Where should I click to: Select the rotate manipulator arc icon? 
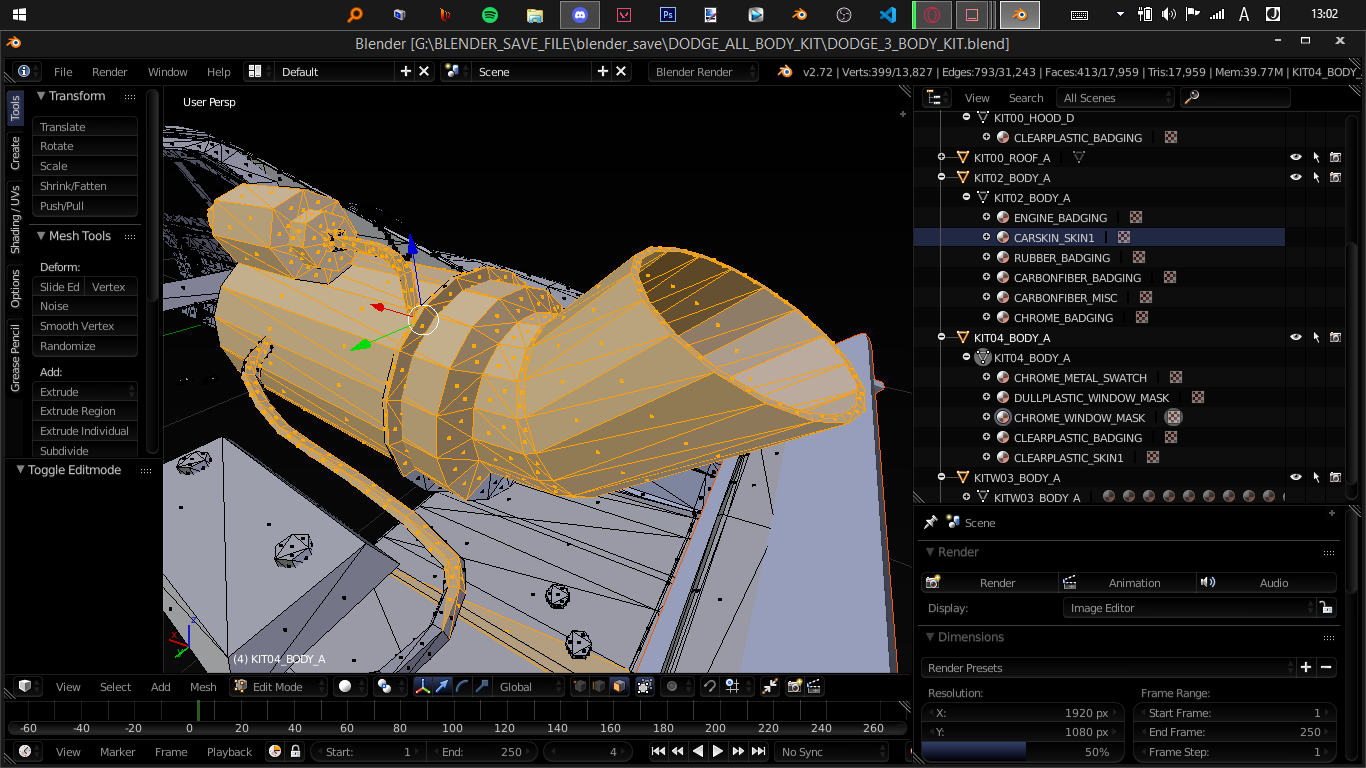[461, 686]
